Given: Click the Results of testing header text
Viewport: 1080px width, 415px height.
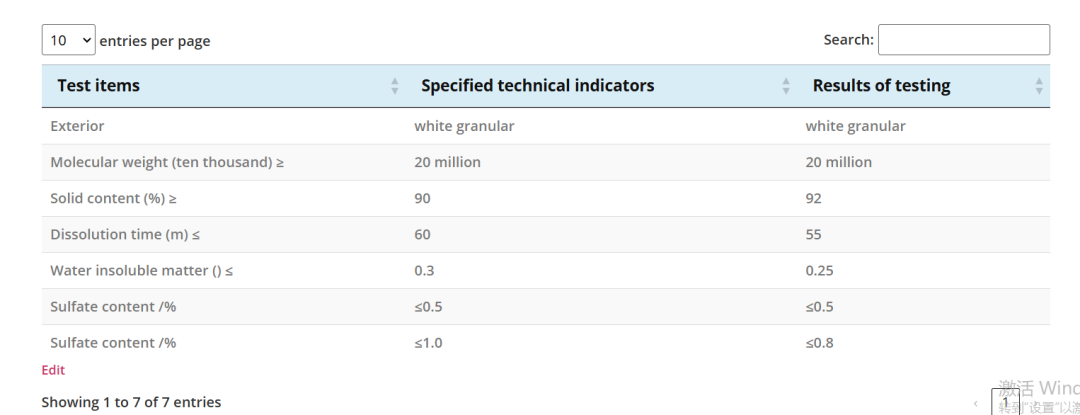Looking at the screenshot, I should [x=882, y=86].
